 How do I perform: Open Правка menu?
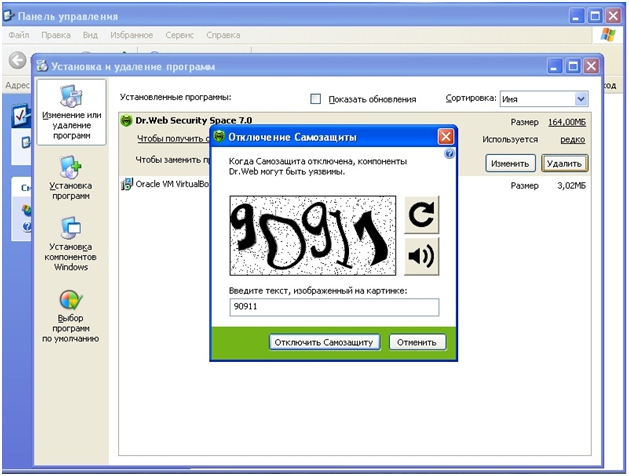coord(56,35)
